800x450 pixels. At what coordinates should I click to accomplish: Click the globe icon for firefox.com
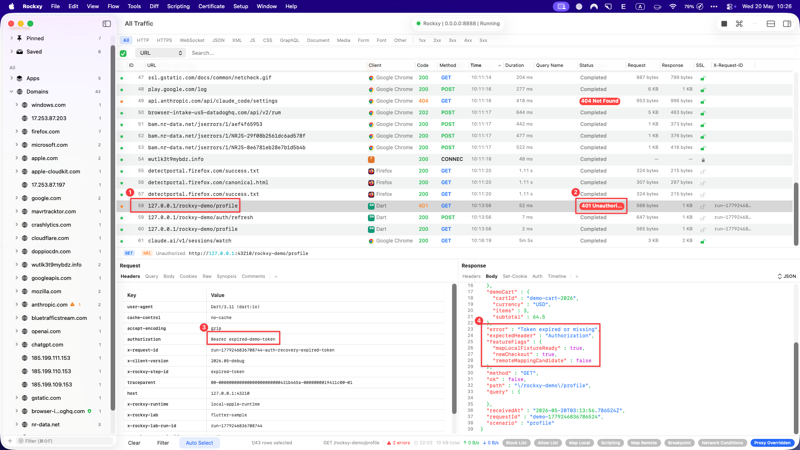pyautogui.click(x=24, y=132)
